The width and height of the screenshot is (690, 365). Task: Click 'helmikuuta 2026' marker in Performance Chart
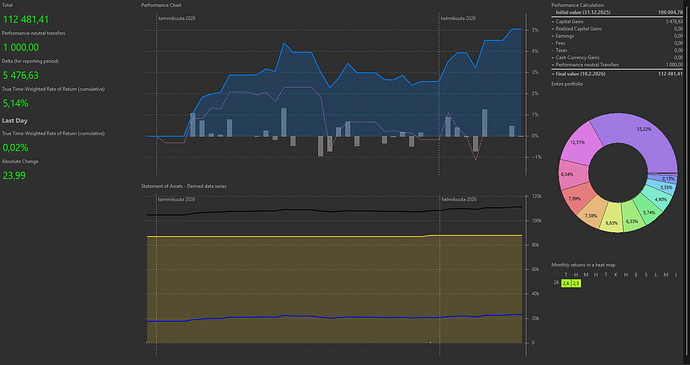[459, 18]
